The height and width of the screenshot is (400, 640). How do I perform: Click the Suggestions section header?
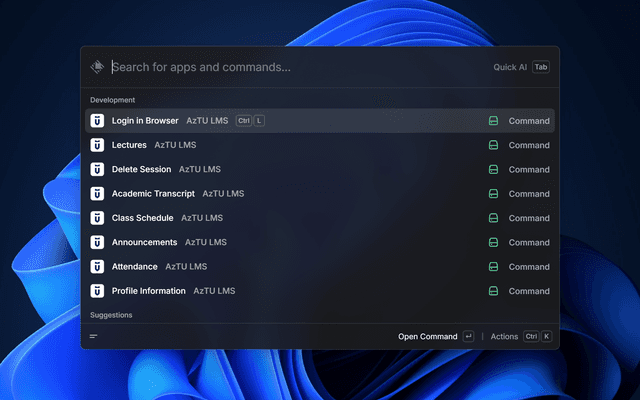111,315
